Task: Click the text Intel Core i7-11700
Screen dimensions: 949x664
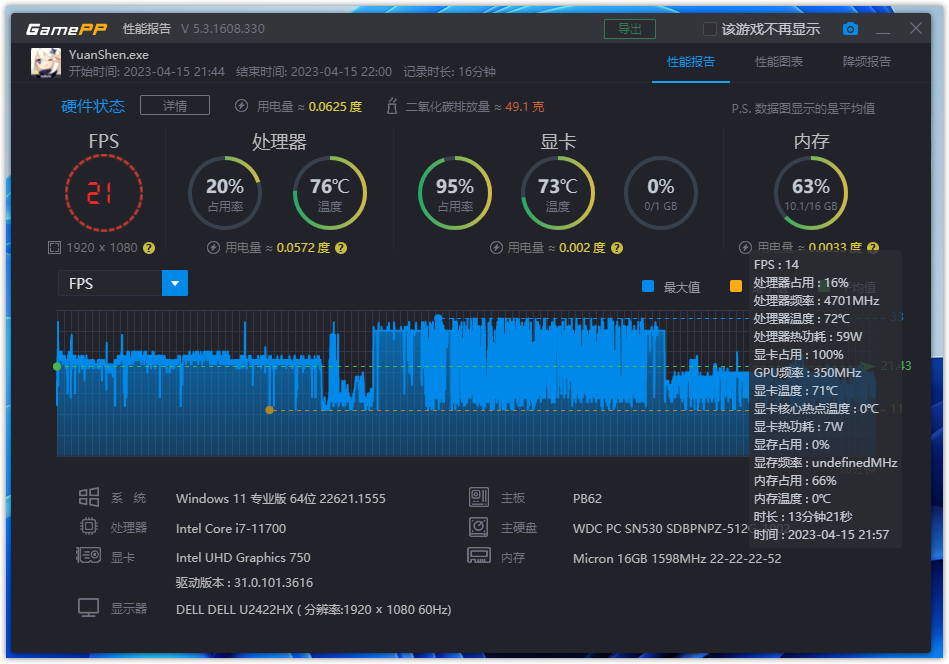Action: 231,528
